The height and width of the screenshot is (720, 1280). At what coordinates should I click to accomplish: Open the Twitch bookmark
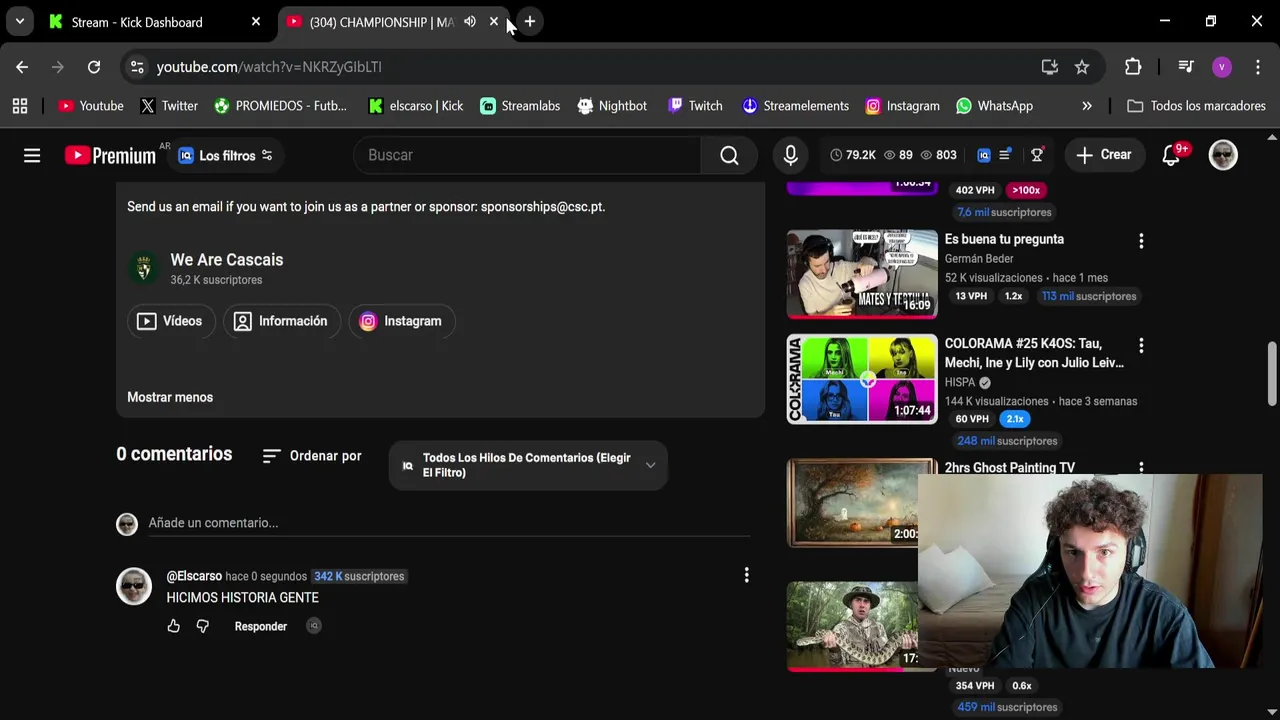point(695,105)
